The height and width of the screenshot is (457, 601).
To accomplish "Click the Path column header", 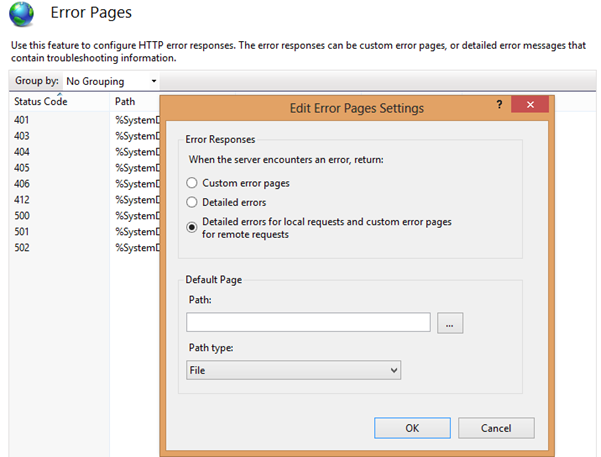I will point(126,102).
